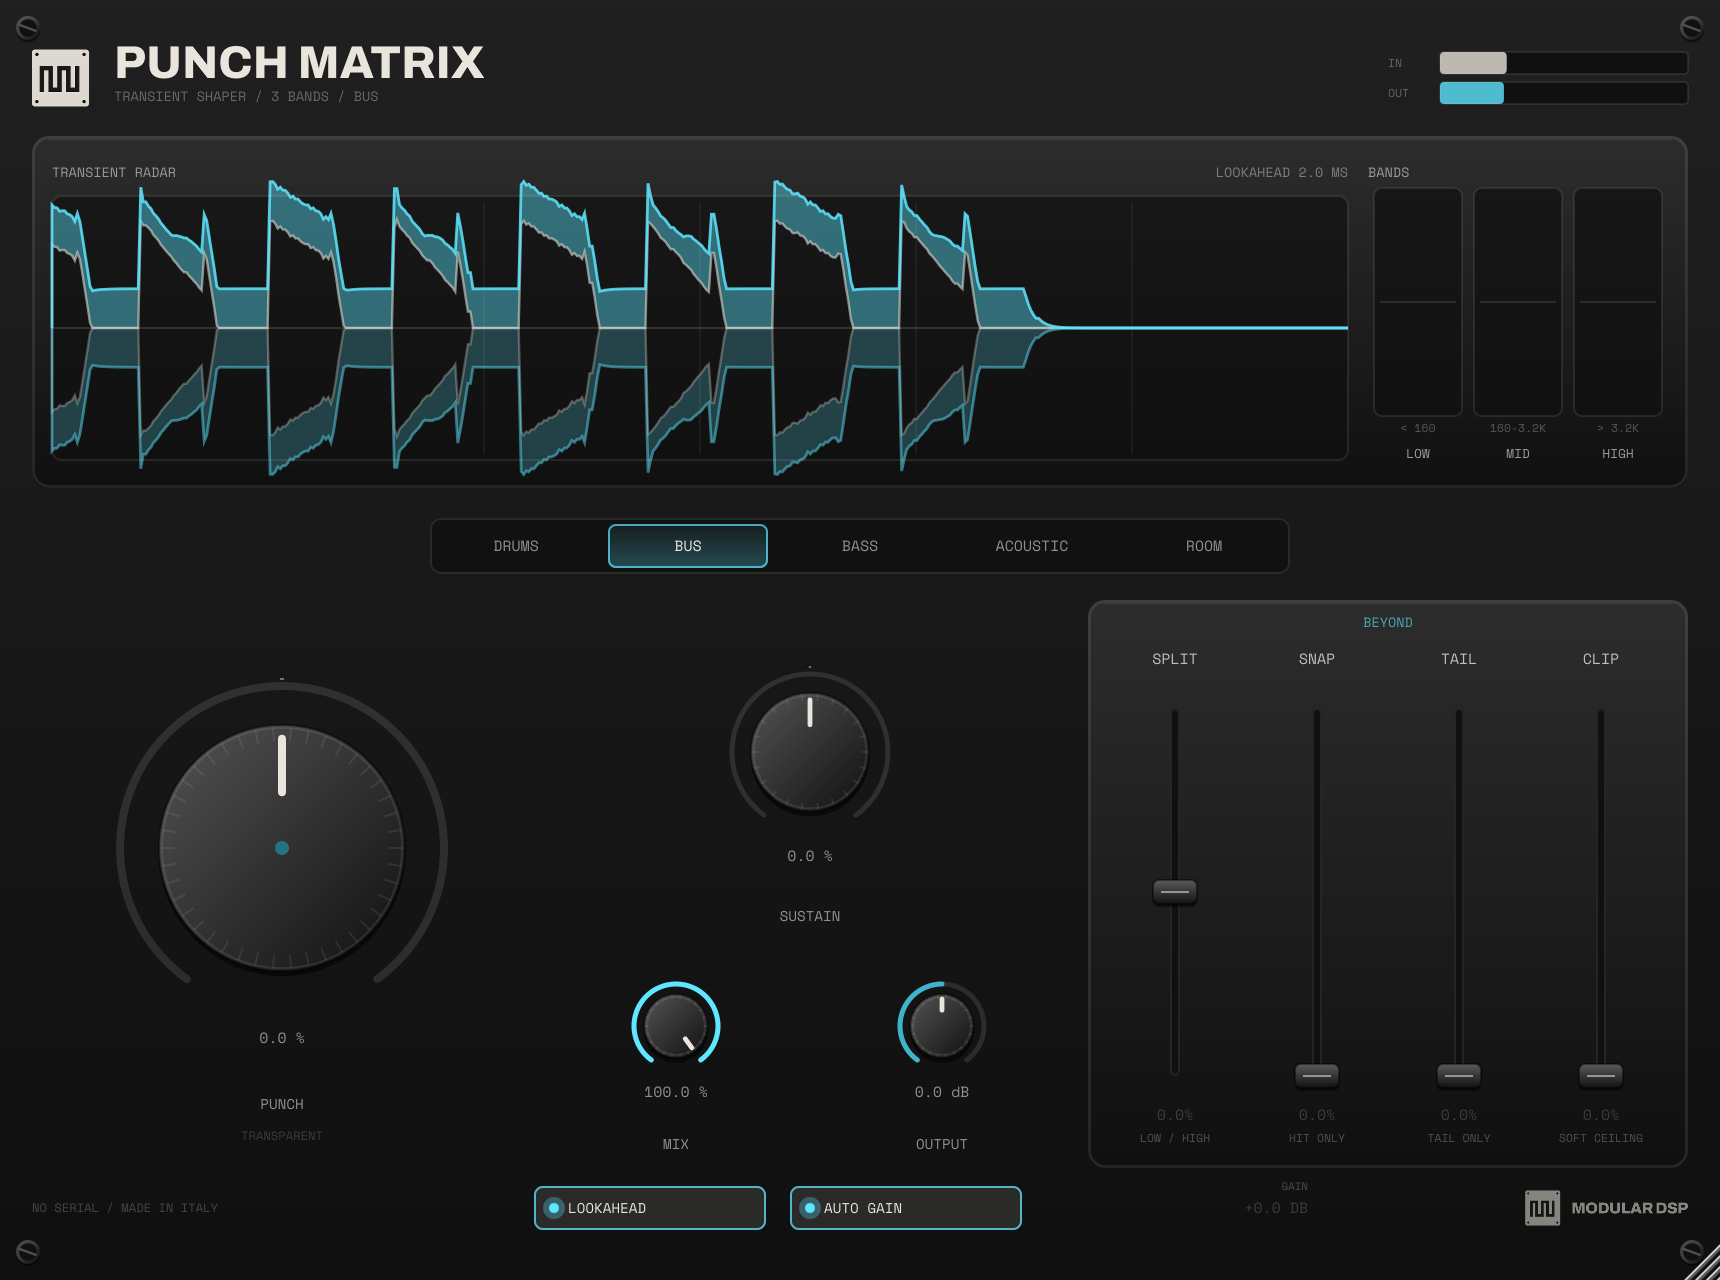Click the IN level meter

pyautogui.click(x=1563, y=63)
